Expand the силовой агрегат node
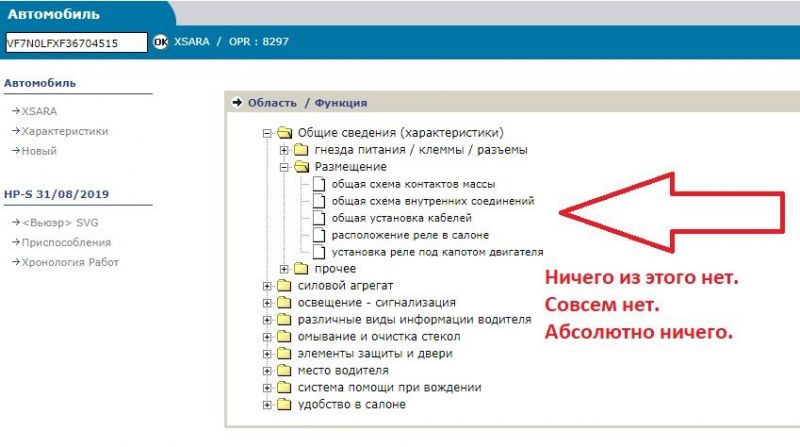This screenshot has height=447, width=800. tap(267, 286)
